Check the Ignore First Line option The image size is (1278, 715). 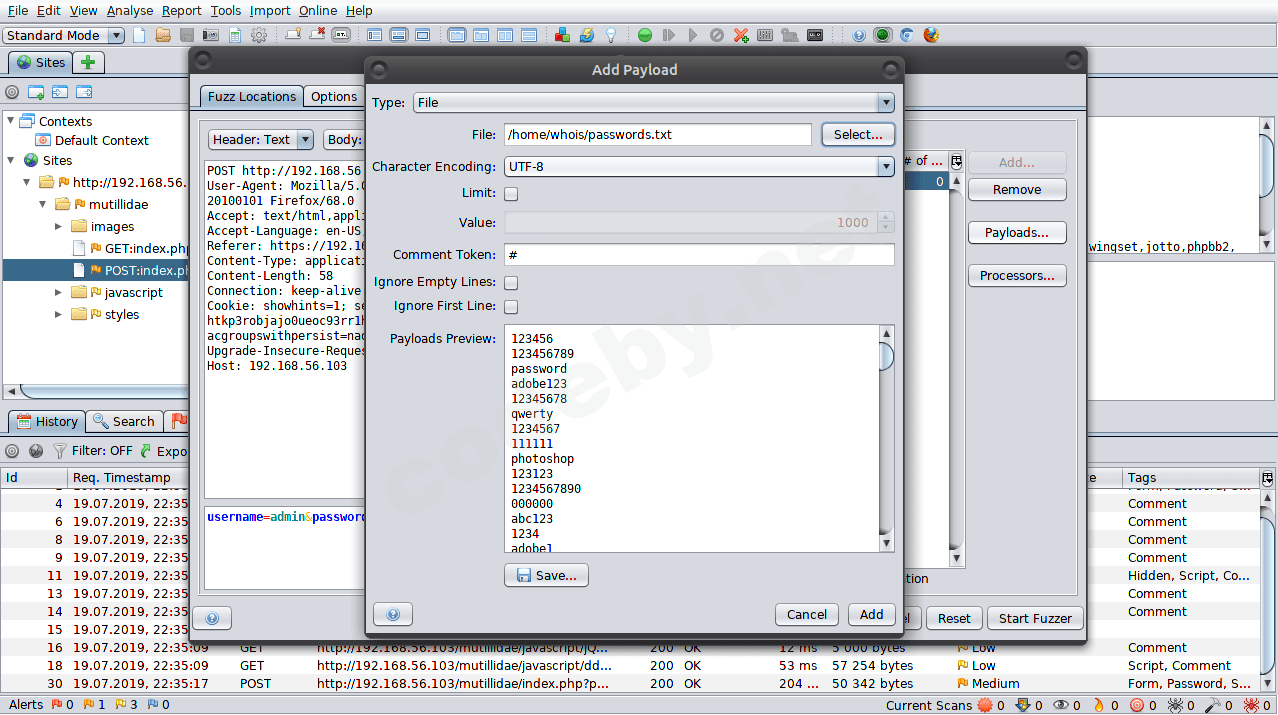511,307
